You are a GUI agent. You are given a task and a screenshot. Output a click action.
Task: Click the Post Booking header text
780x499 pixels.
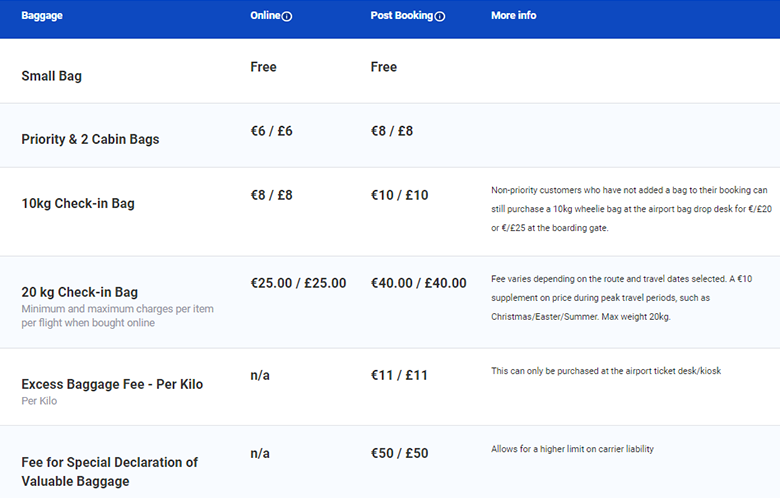pyautogui.click(x=402, y=16)
